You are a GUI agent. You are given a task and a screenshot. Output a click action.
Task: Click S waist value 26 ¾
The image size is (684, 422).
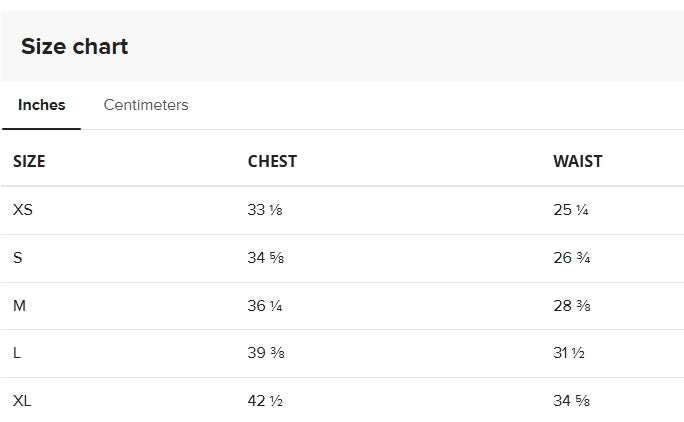pyautogui.click(x=572, y=258)
